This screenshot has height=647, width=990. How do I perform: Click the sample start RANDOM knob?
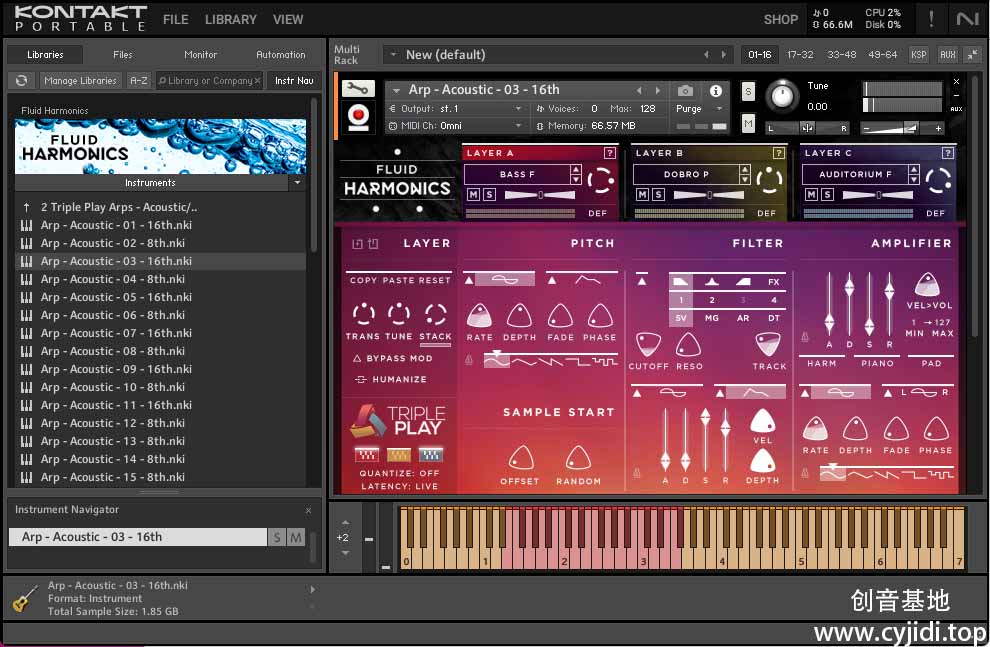click(x=578, y=458)
